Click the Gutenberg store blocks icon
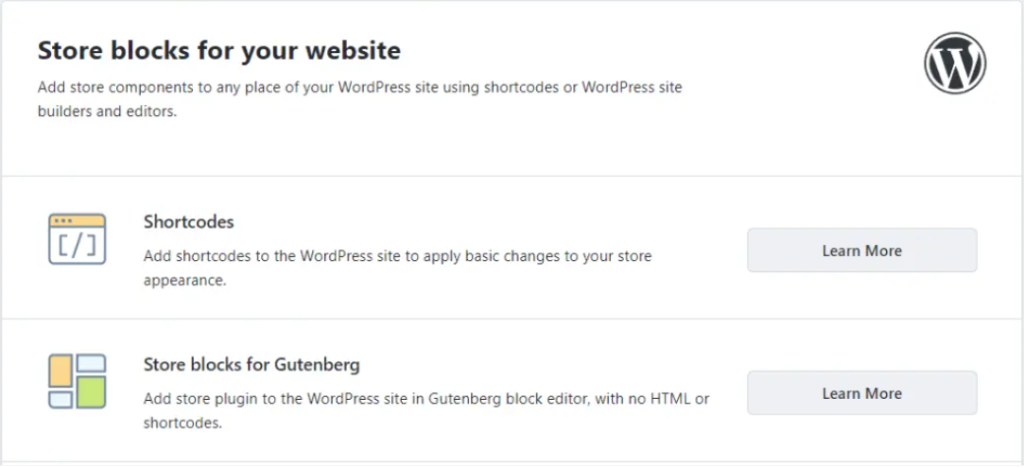Image resolution: width=1024 pixels, height=468 pixels. click(x=77, y=381)
